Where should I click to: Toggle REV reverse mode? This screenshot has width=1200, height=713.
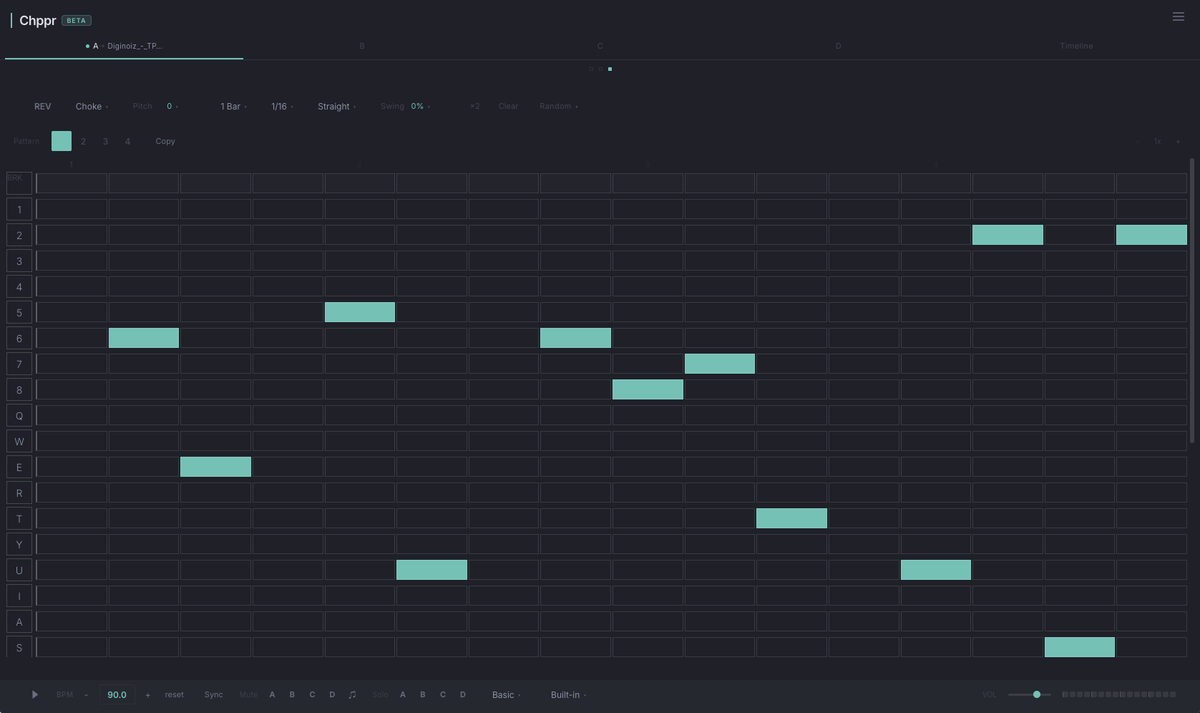pyautogui.click(x=42, y=106)
